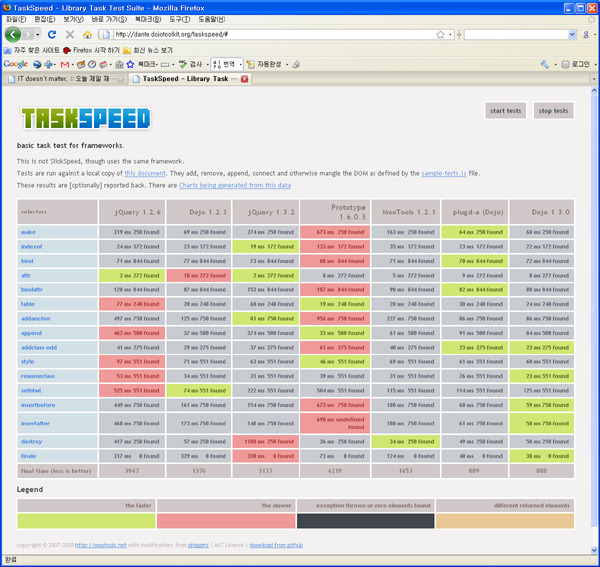This screenshot has width=600, height=567.
Task: Open the sample-tests.js link
Action: pos(443,173)
